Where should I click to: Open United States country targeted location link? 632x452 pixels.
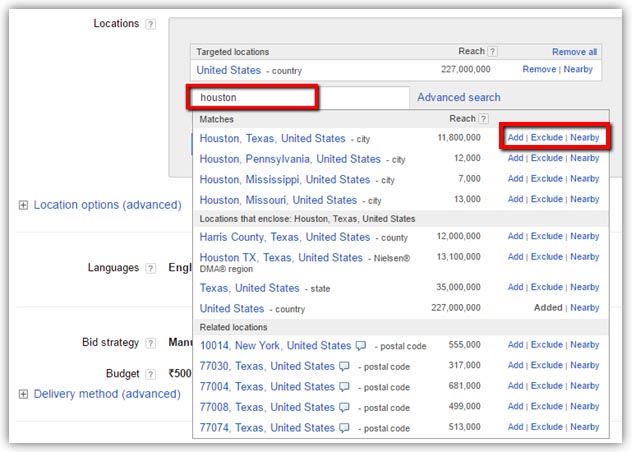coord(229,70)
